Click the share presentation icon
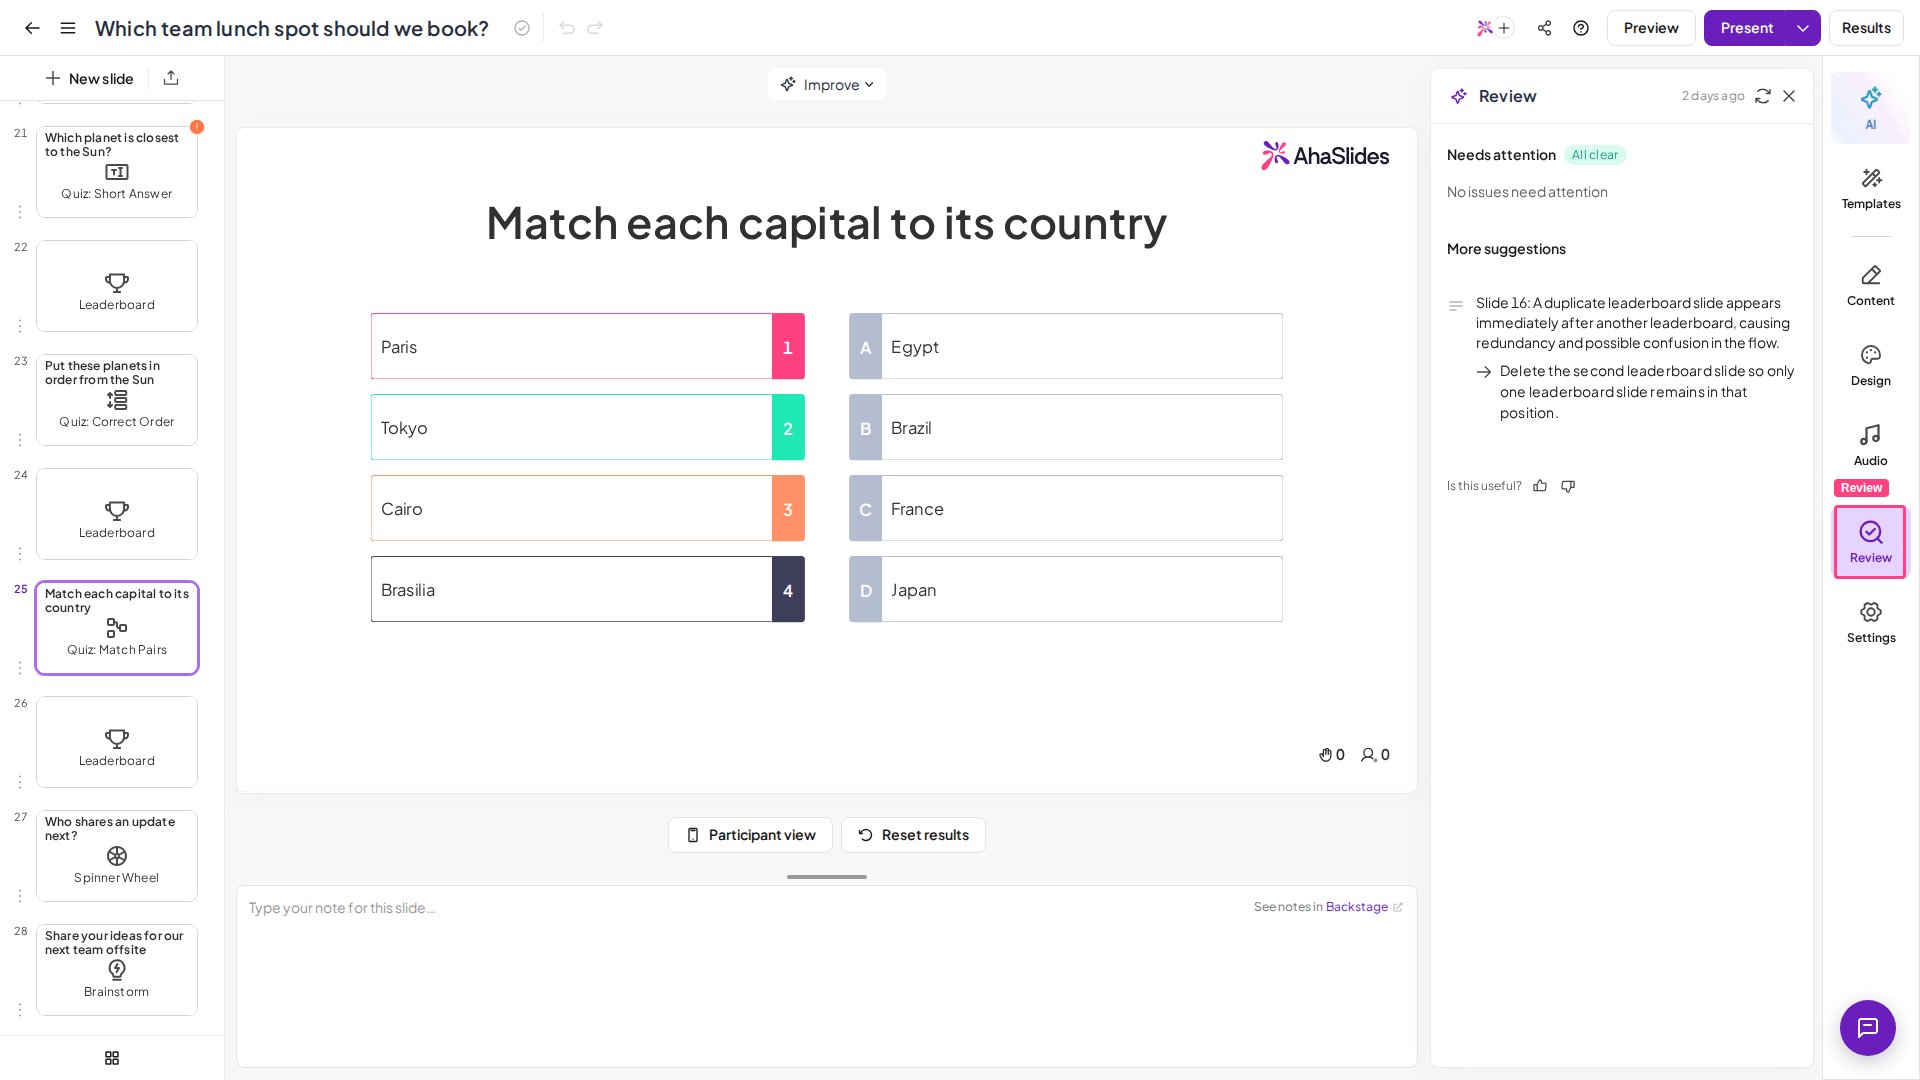 pyautogui.click(x=1544, y=28)
